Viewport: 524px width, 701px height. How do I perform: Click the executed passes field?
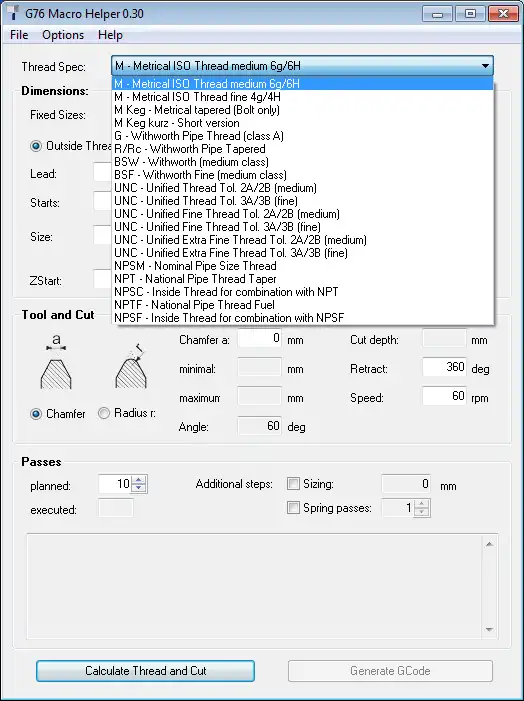pos(116,508)
